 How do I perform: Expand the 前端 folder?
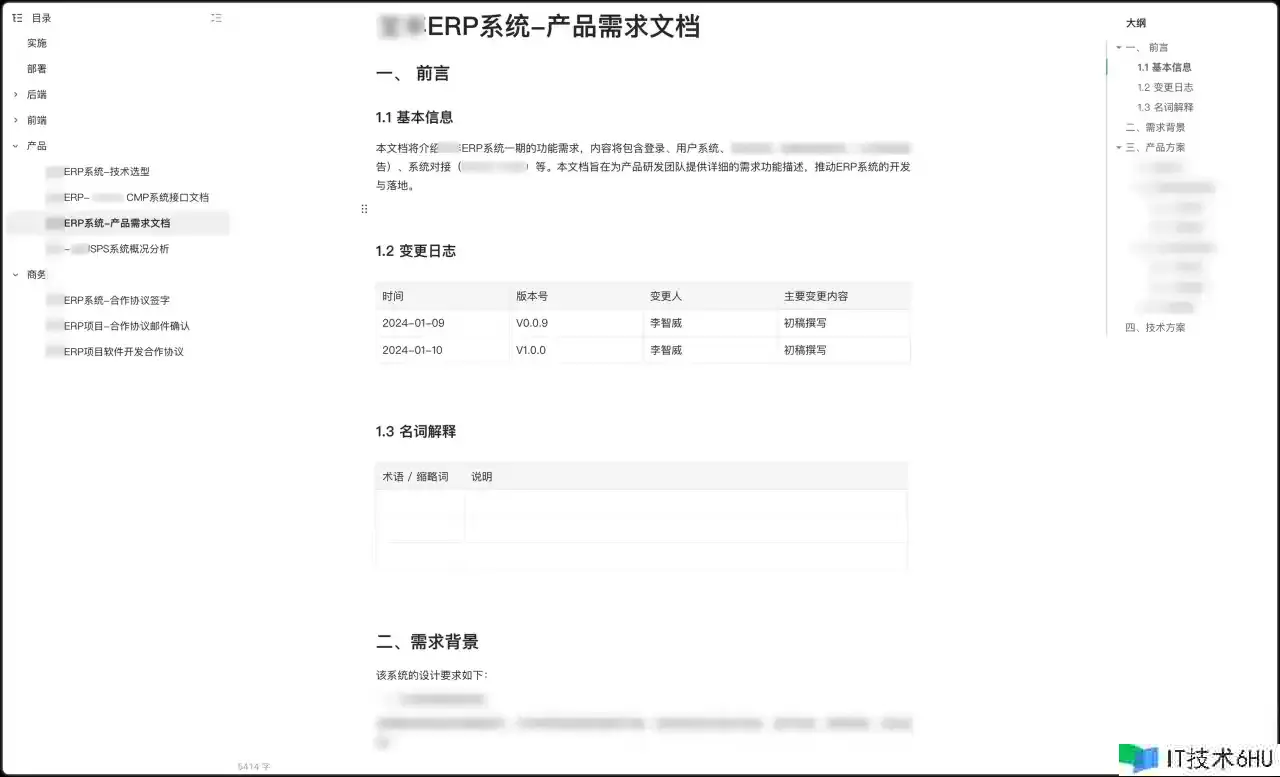(16, 121)
